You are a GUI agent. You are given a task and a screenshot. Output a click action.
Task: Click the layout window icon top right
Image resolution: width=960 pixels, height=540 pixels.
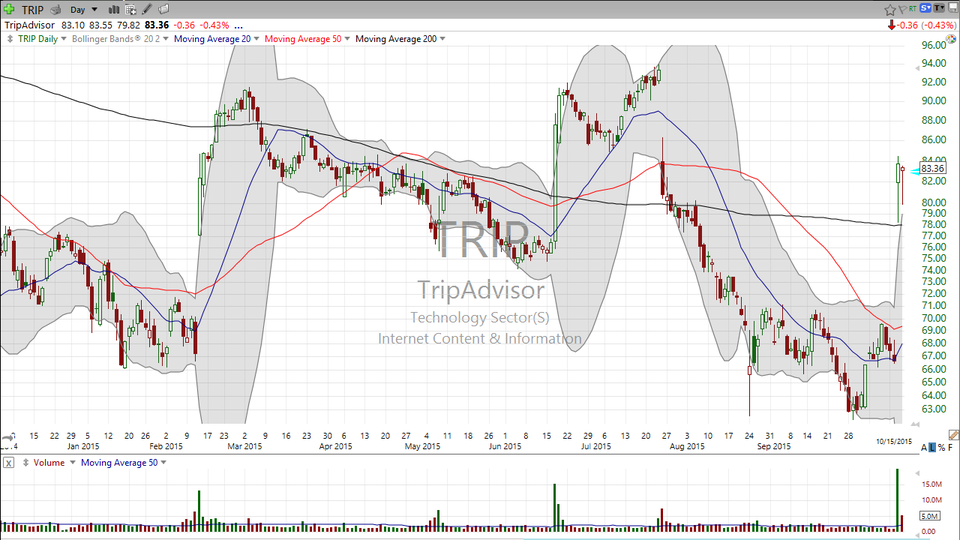[x=952, y=8]
